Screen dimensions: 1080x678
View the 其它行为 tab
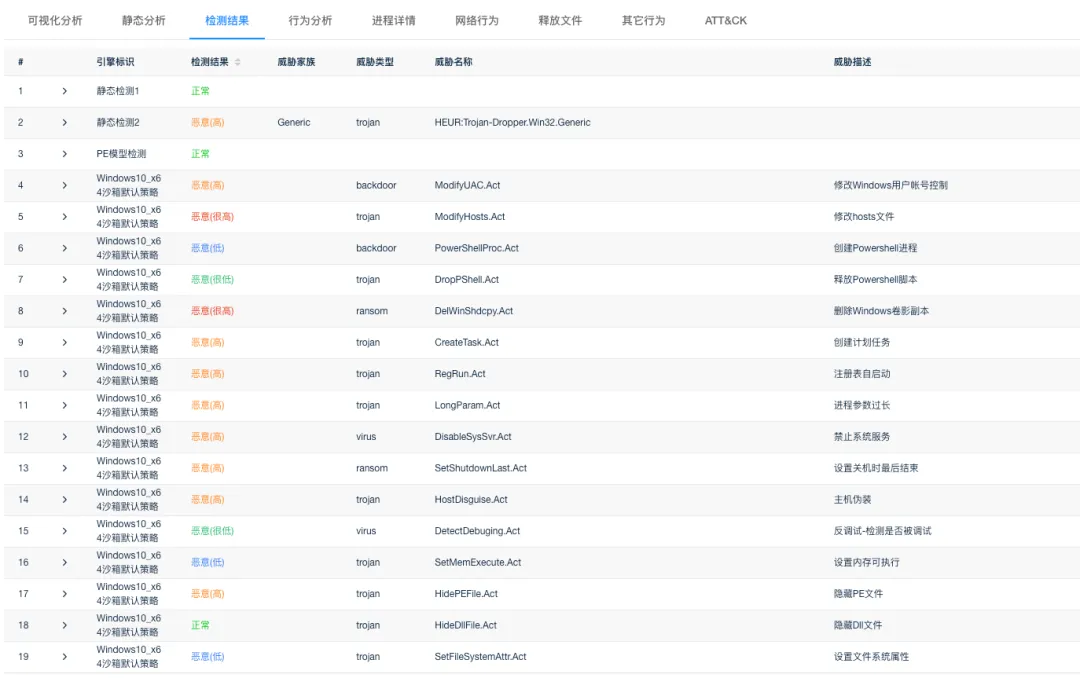point(643,21)
